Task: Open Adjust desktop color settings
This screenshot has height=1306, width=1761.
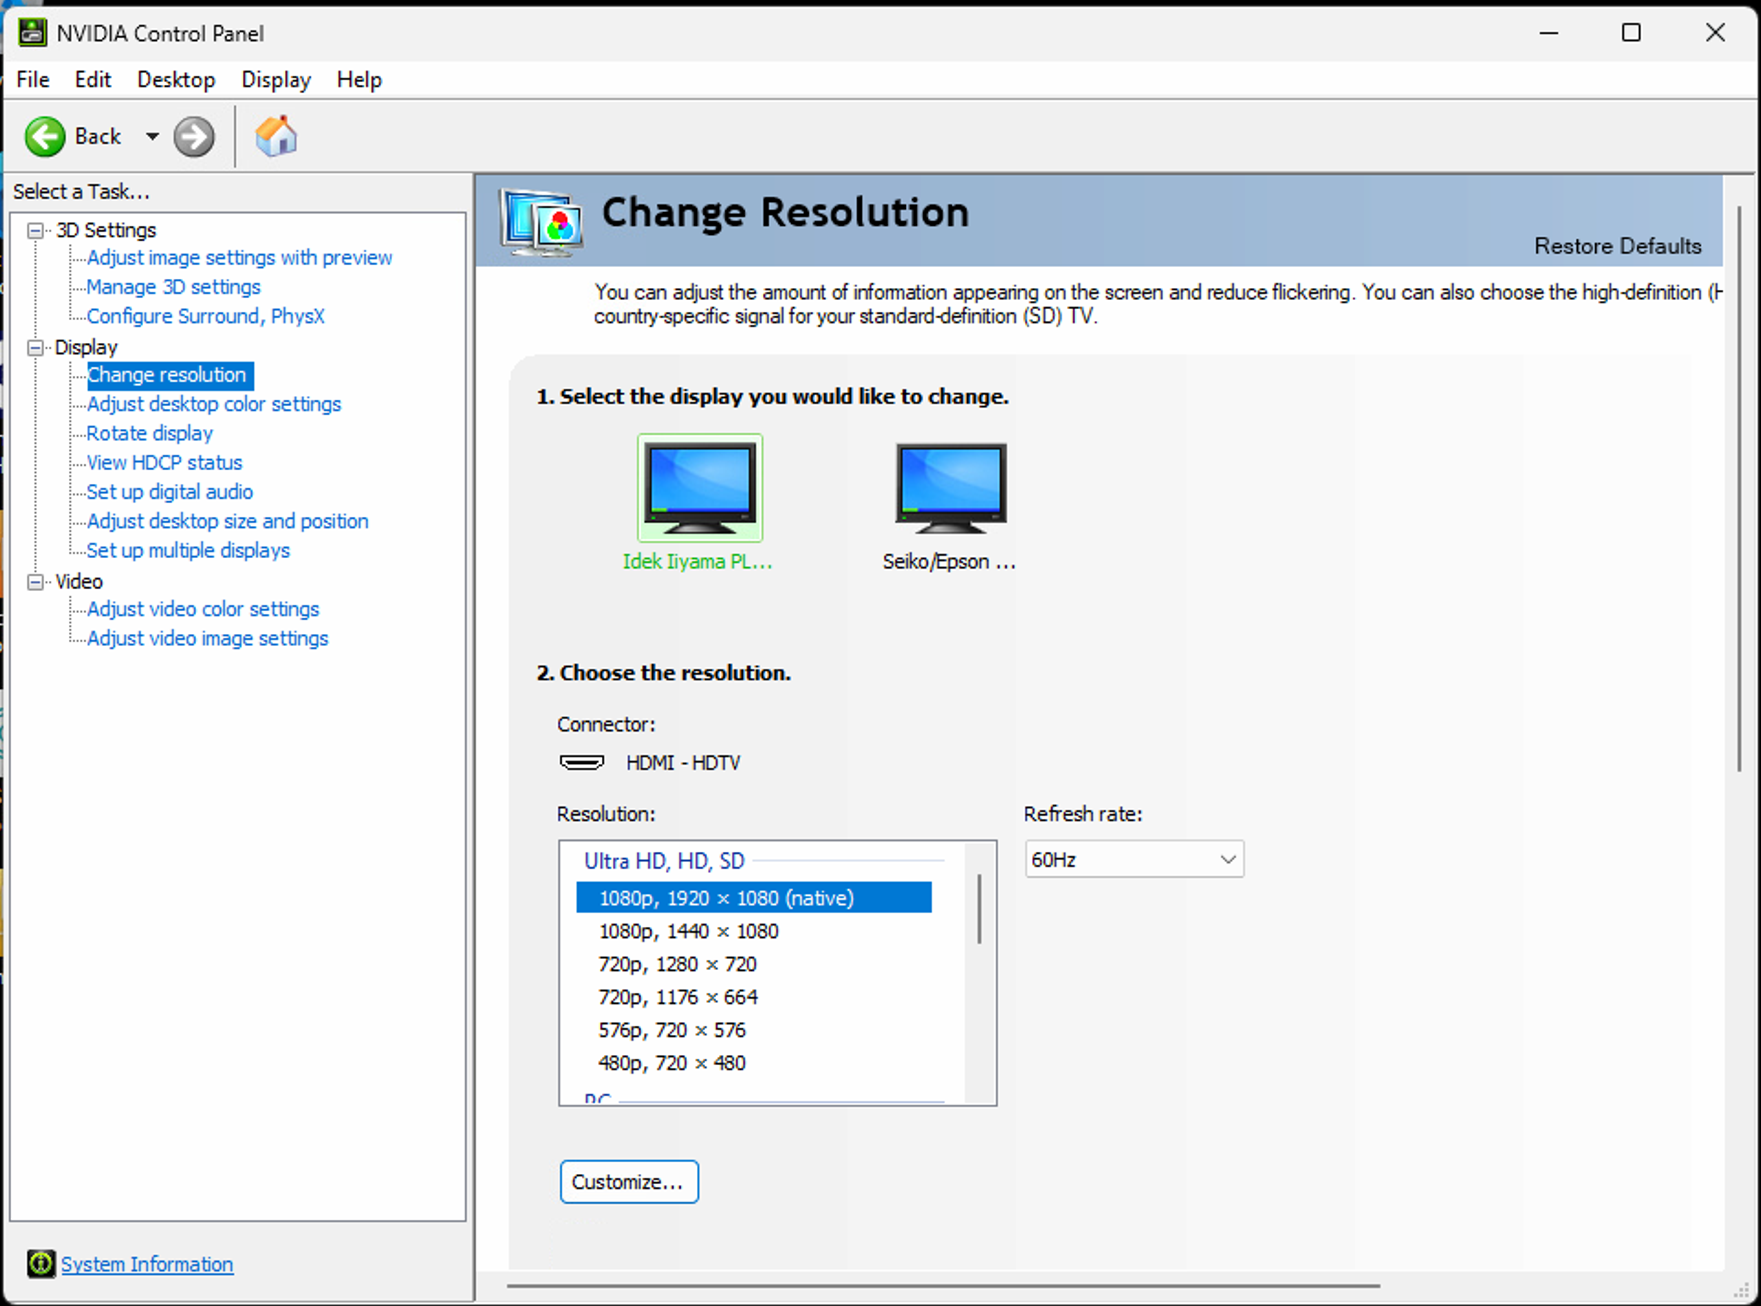Action: click(x=214, y=404)
